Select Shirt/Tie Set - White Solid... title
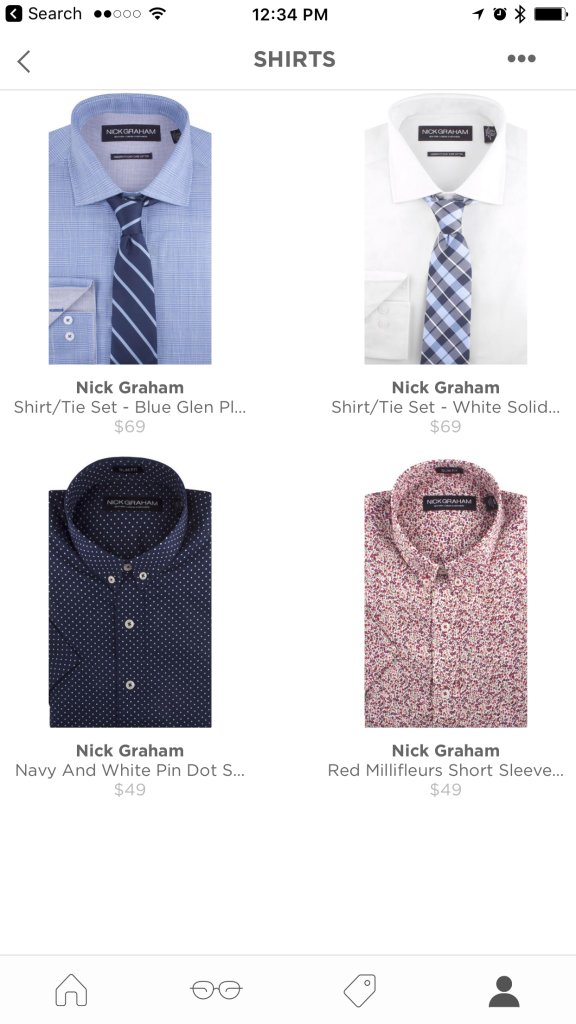 click(x=445, y=407)
